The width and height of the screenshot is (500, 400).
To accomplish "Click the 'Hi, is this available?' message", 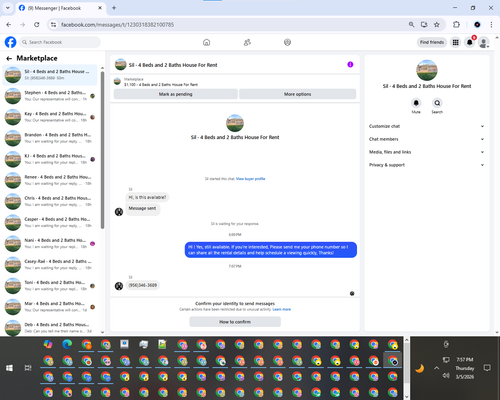I will 147,197.
